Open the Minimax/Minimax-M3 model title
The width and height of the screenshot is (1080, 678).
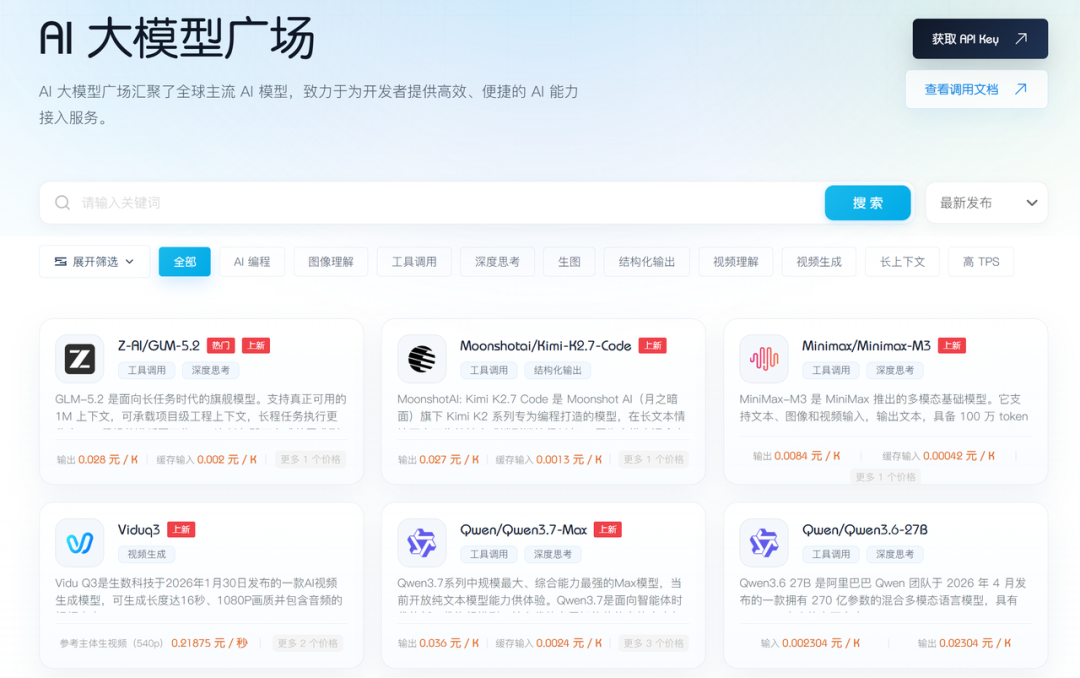(x=866, y=346)
